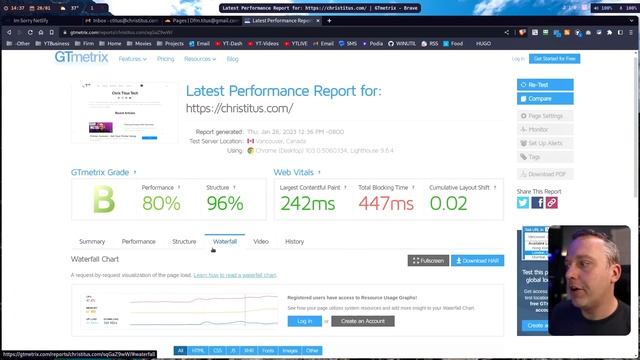Open the YT-Dash bookmark

pyautogui.click(x=229, y=43)
